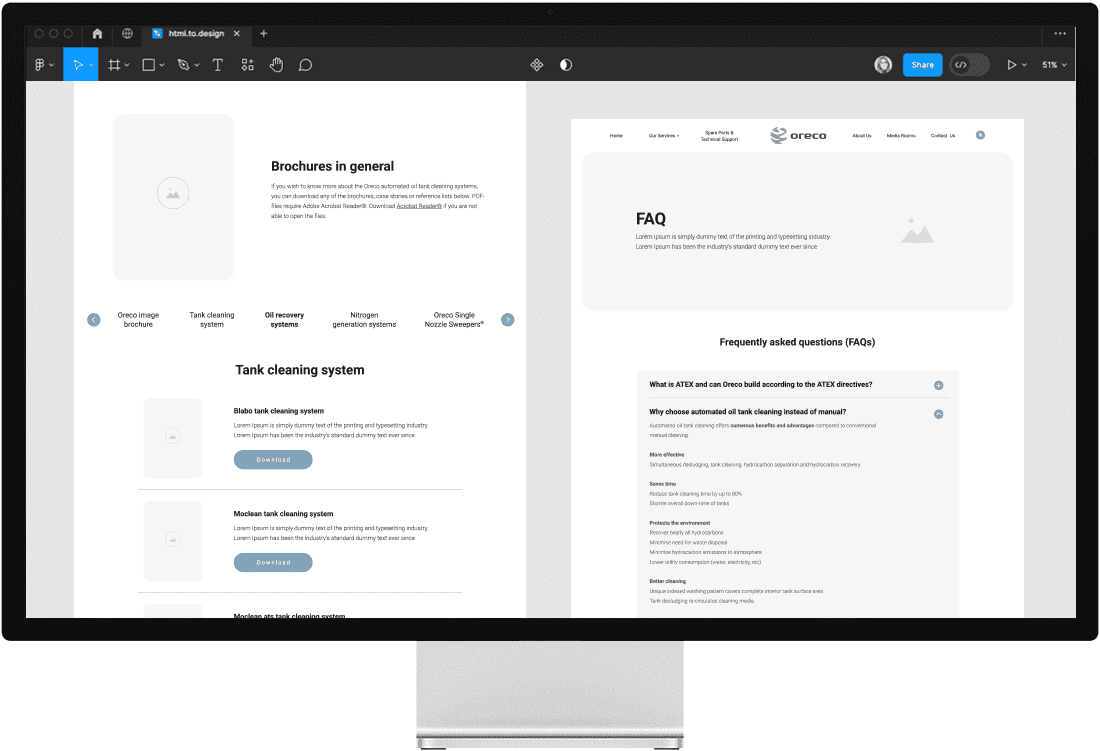Screen dimensions: 1100x751
Task: Select the Comment tool
Action: pos(305,65)
